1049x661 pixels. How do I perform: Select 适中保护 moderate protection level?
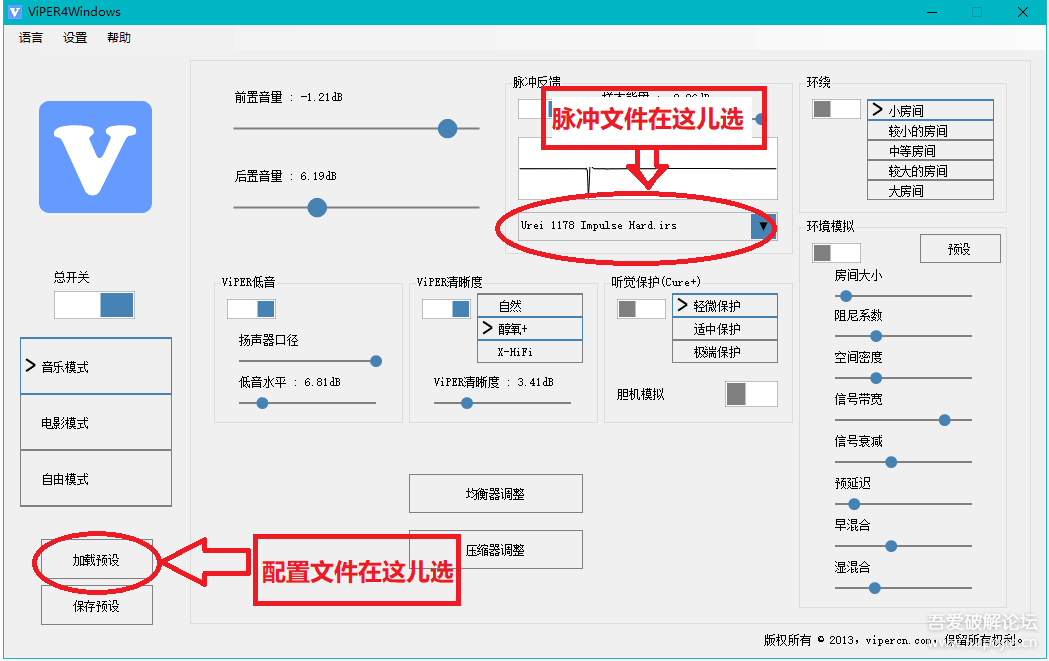click(x=725, y=328)
